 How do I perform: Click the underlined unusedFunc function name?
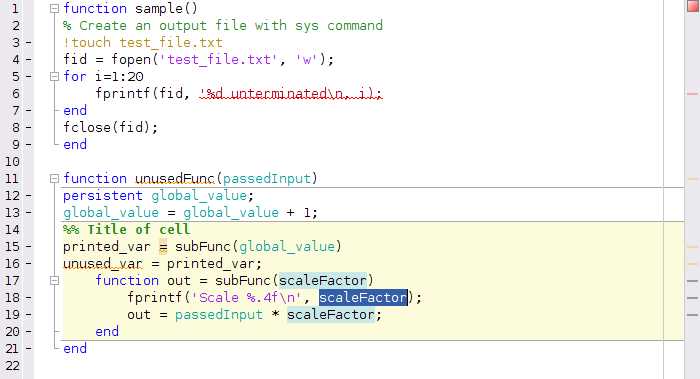(175, 179)
